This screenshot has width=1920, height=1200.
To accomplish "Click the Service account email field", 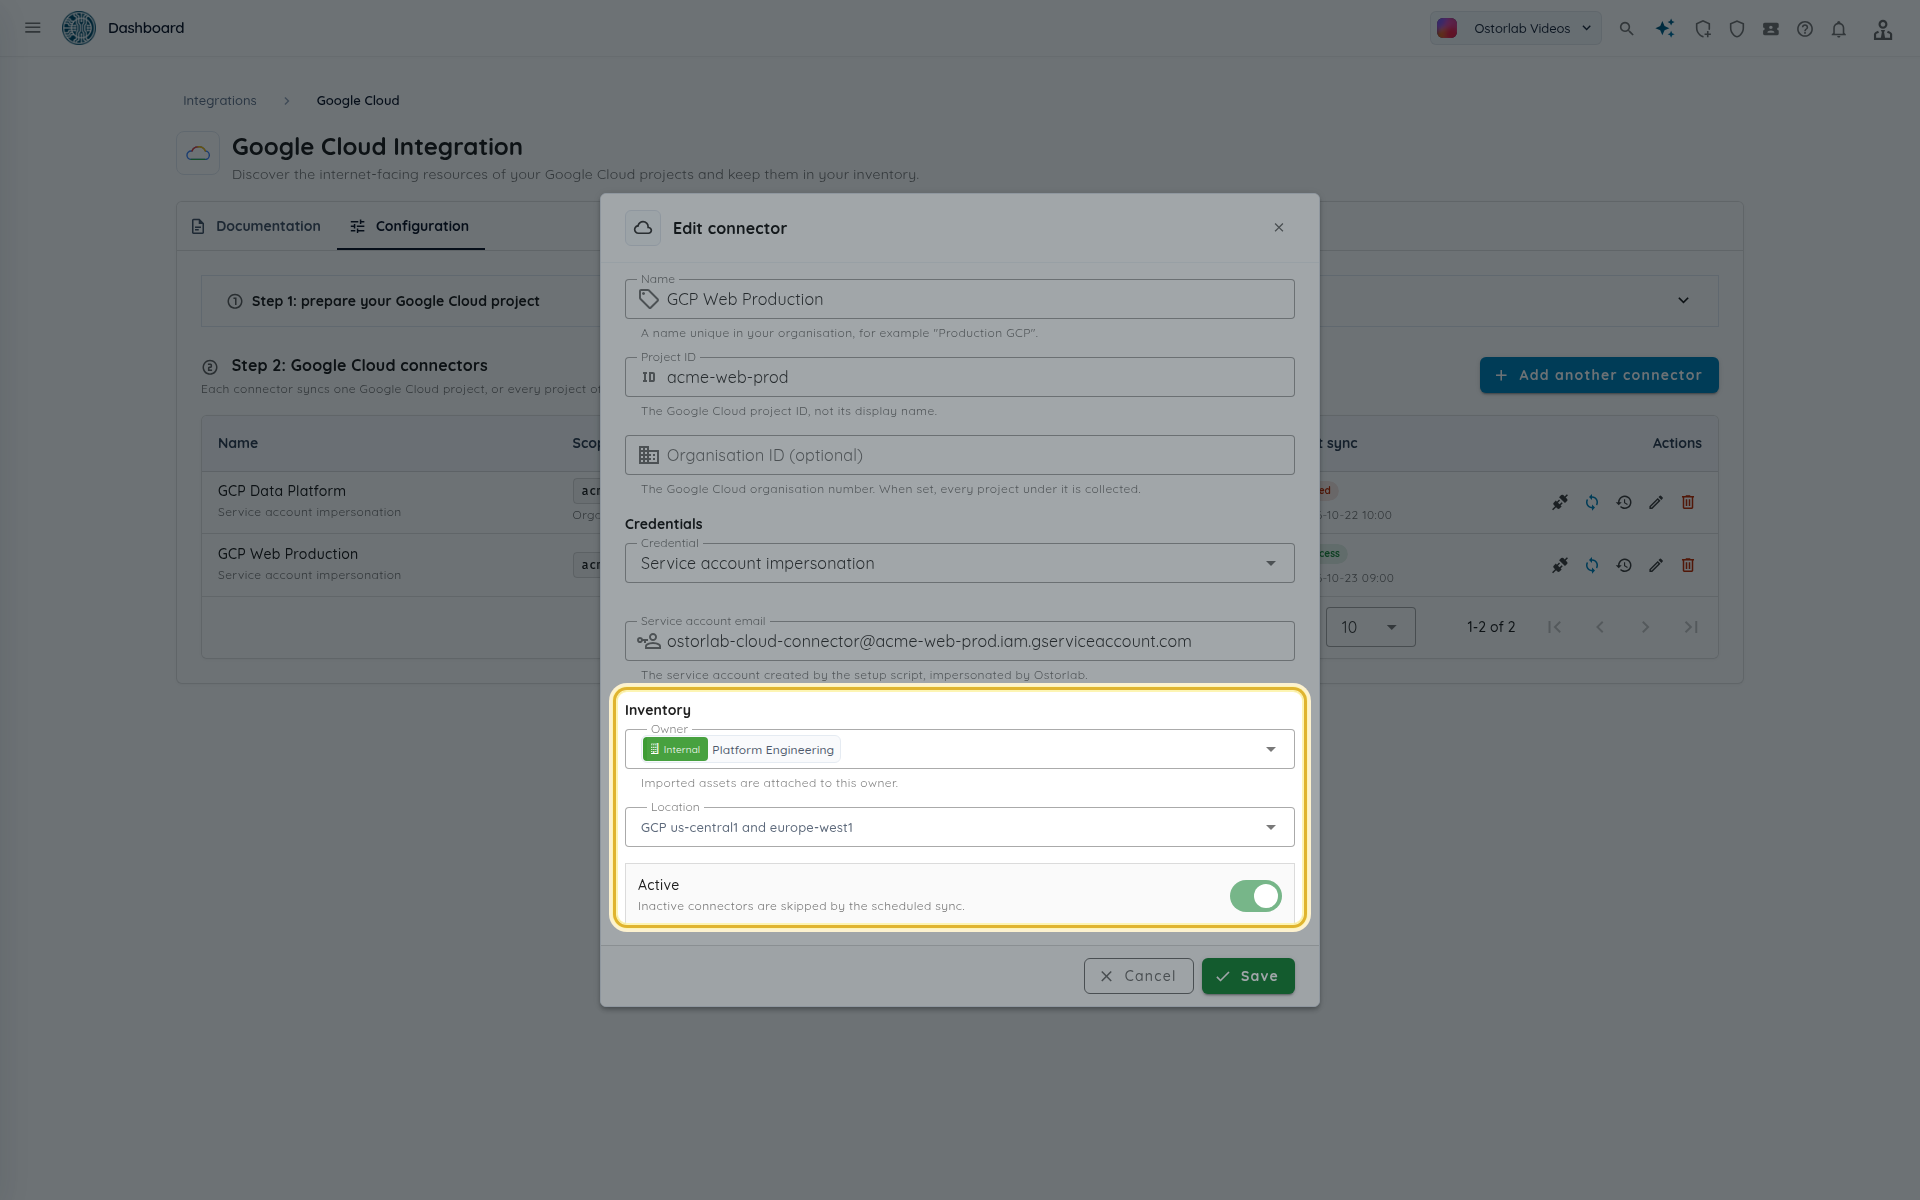I will (960, 641).
